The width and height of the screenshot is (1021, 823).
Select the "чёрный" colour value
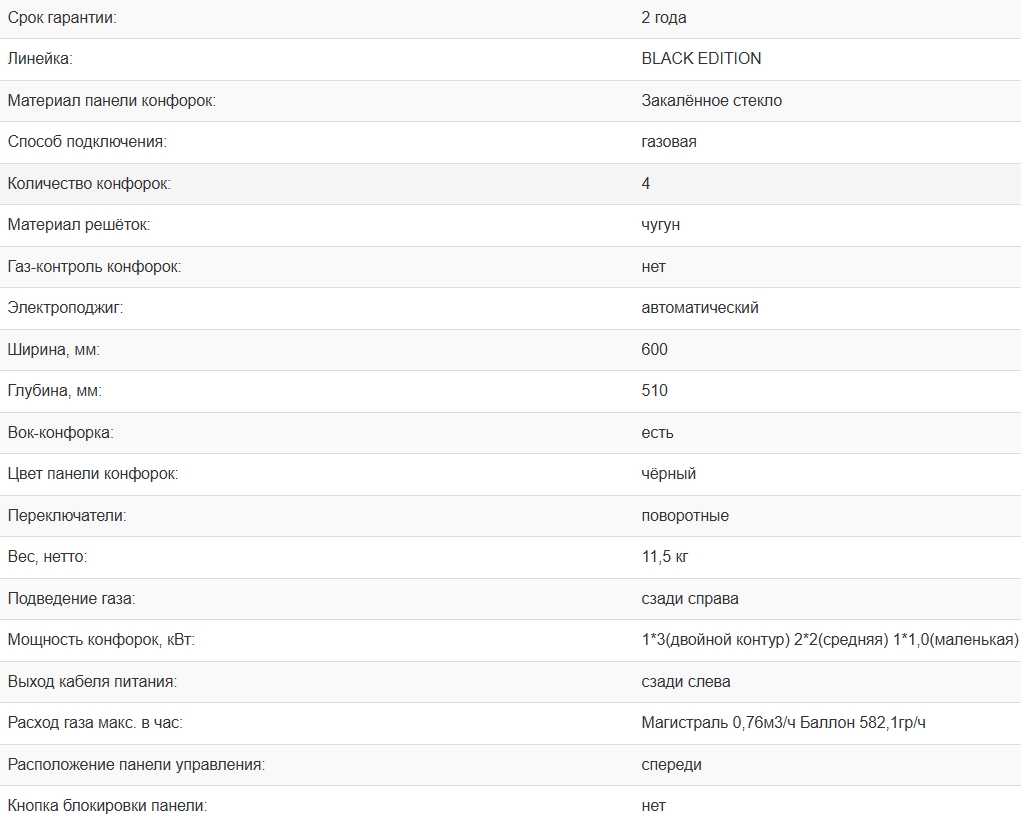click(668, 474)
